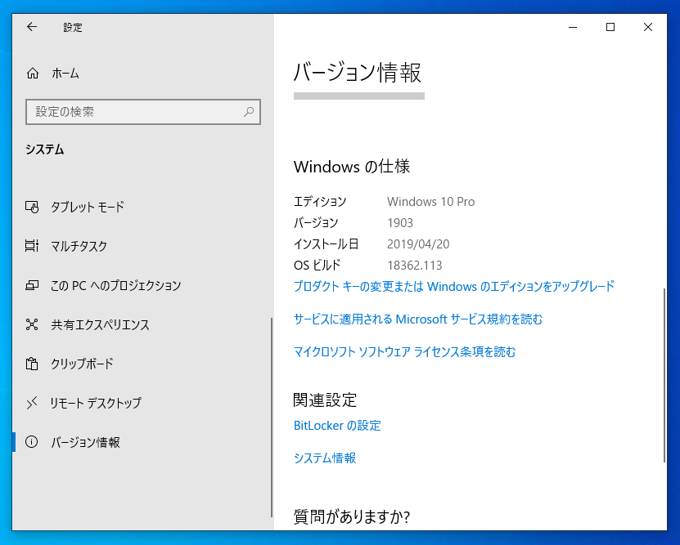Click the main content vertical scrollbar

(x=664, y=375)
